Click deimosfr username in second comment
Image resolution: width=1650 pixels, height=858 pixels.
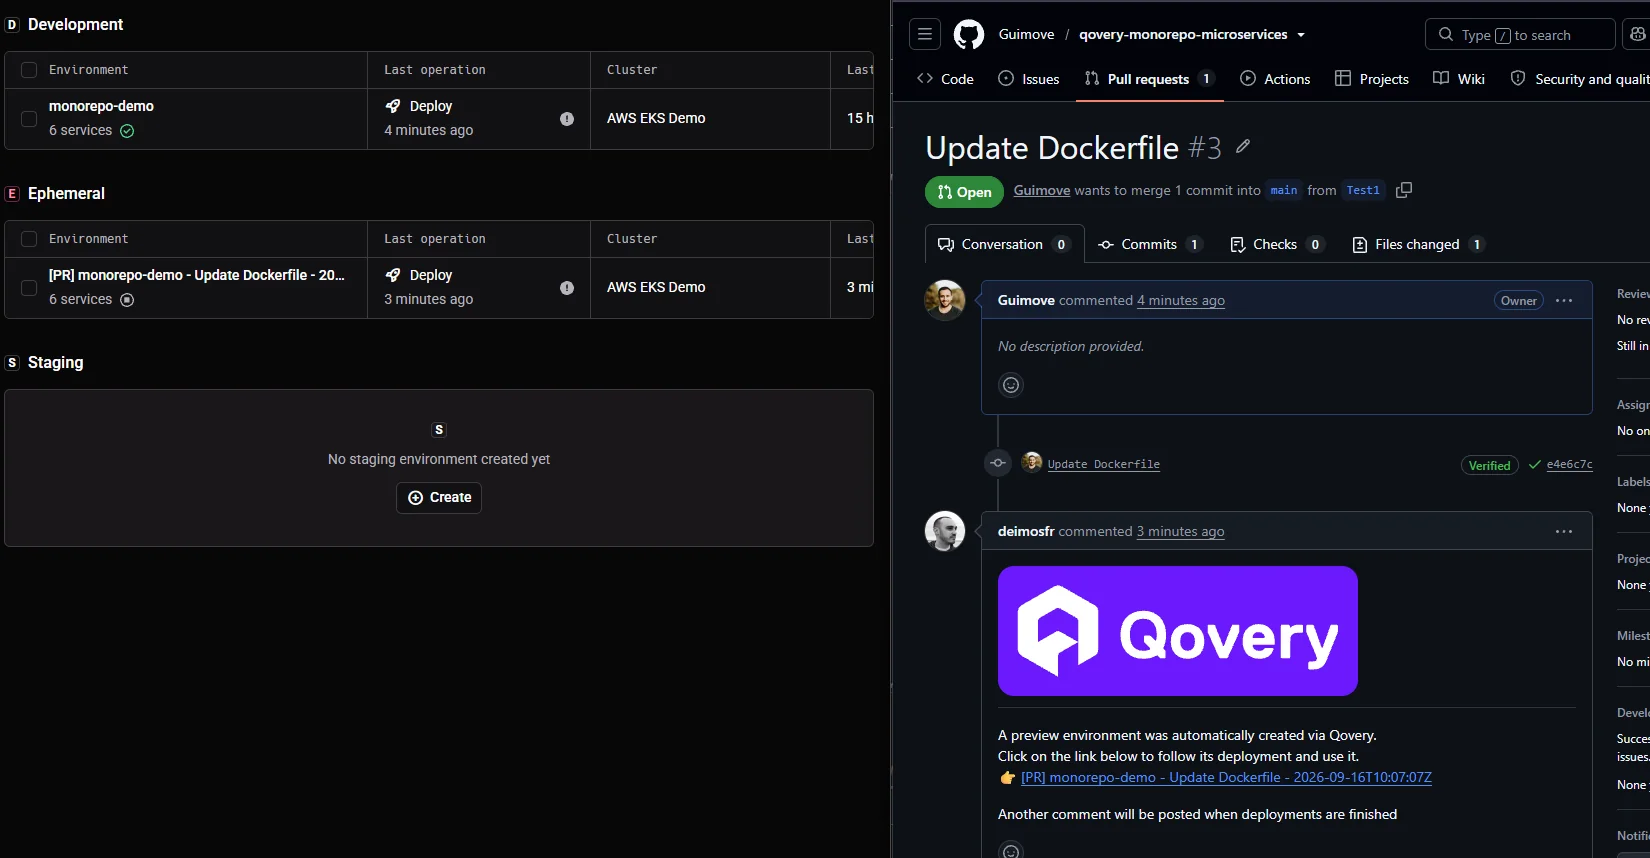coord(1026,531)
